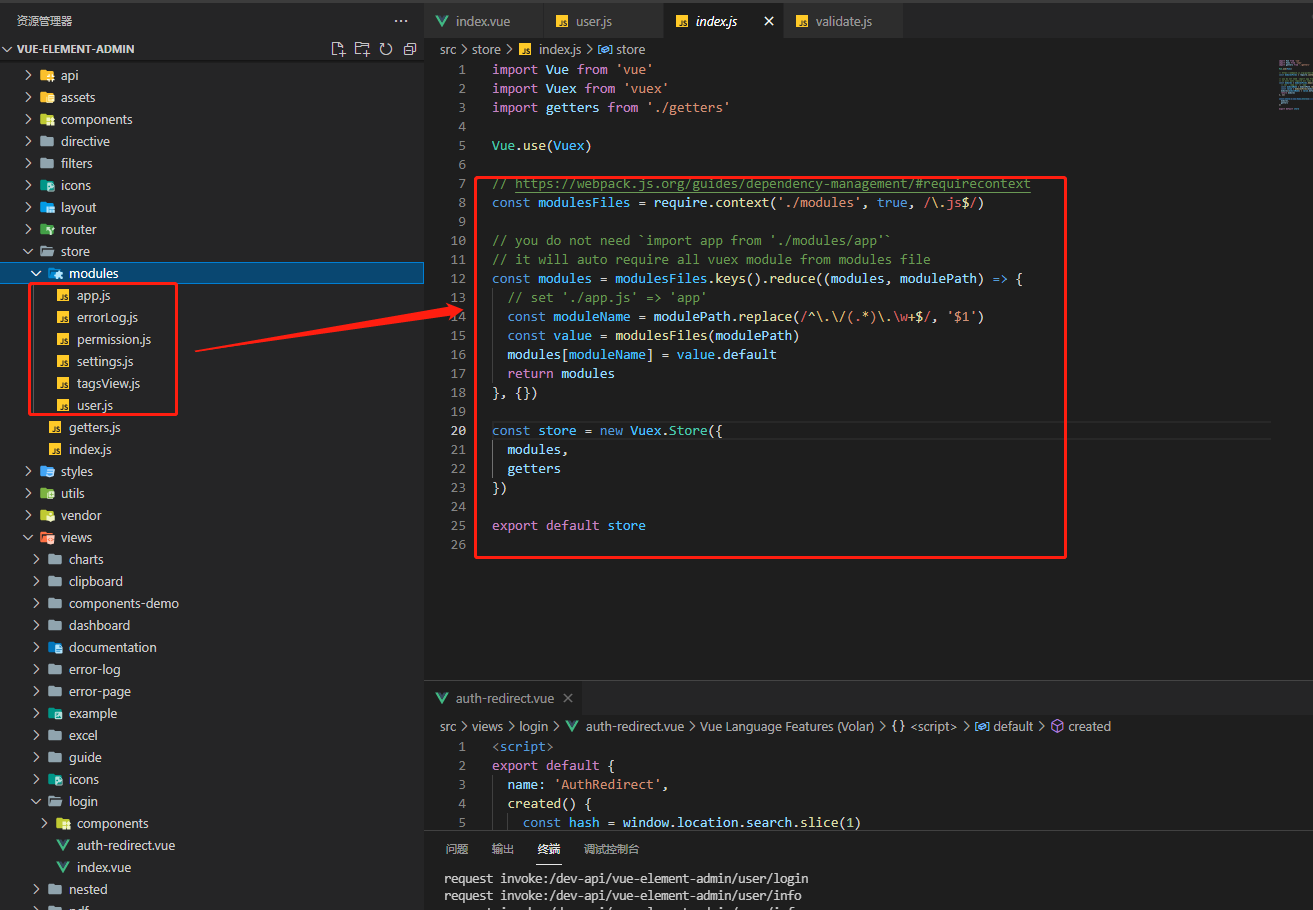1313x910 pixels.
Task: Click the created breadcrumb symbol
Action: pyautogui.click(x=1089, y=726)
